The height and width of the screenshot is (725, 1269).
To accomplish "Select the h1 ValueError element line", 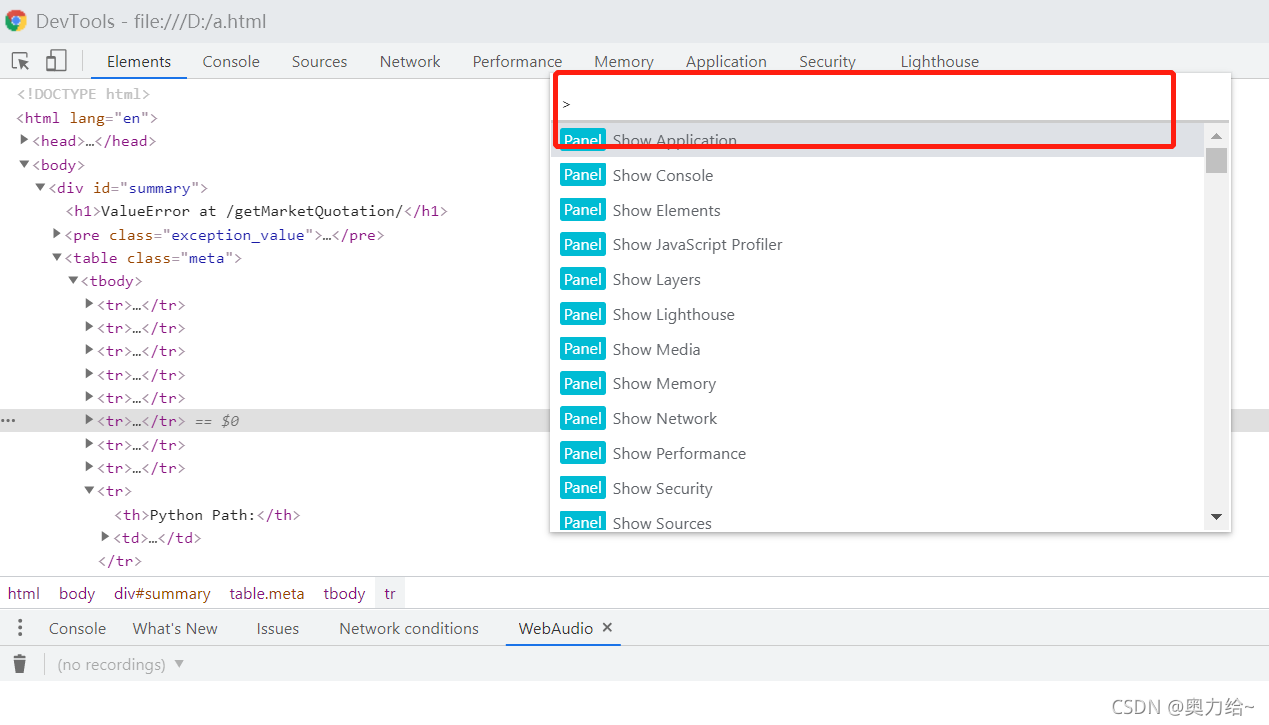I will (x=257, y=211).
